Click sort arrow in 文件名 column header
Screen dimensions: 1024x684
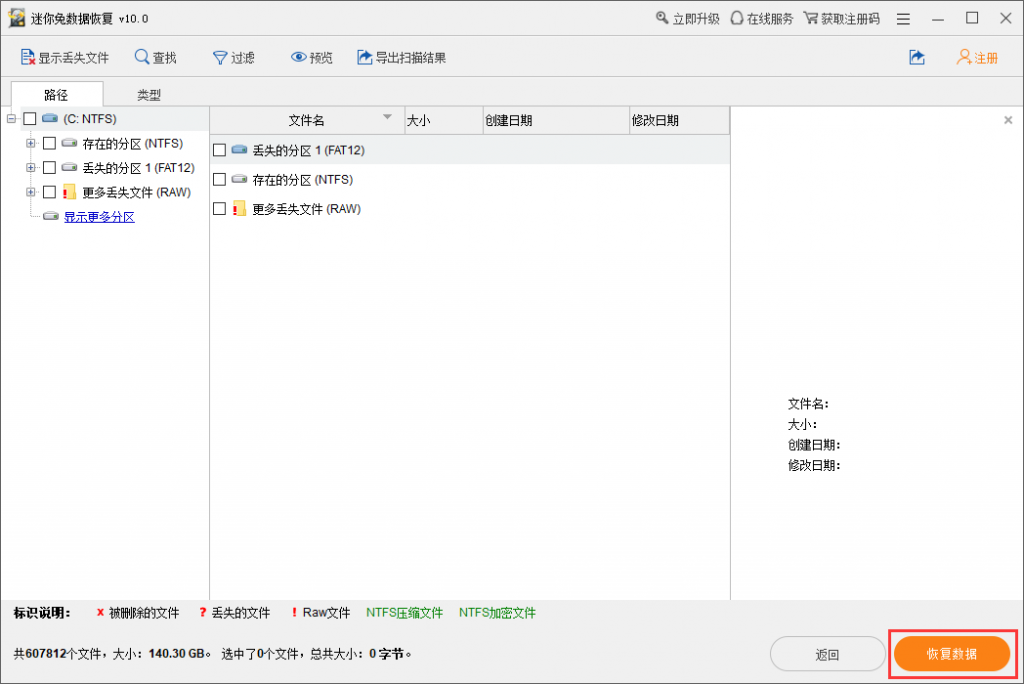point(387,117)
